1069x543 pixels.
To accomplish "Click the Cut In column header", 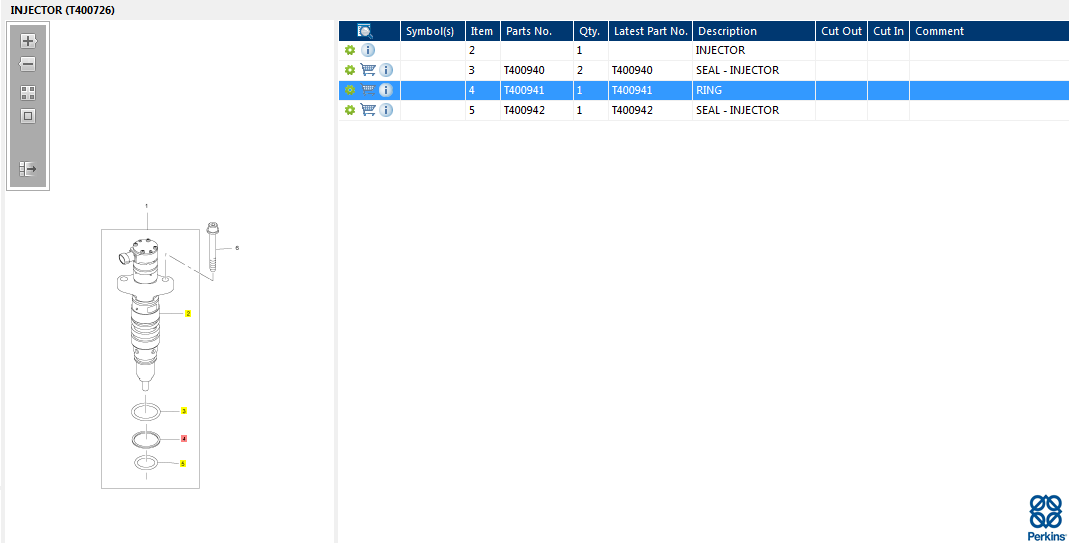I will 888,31.
